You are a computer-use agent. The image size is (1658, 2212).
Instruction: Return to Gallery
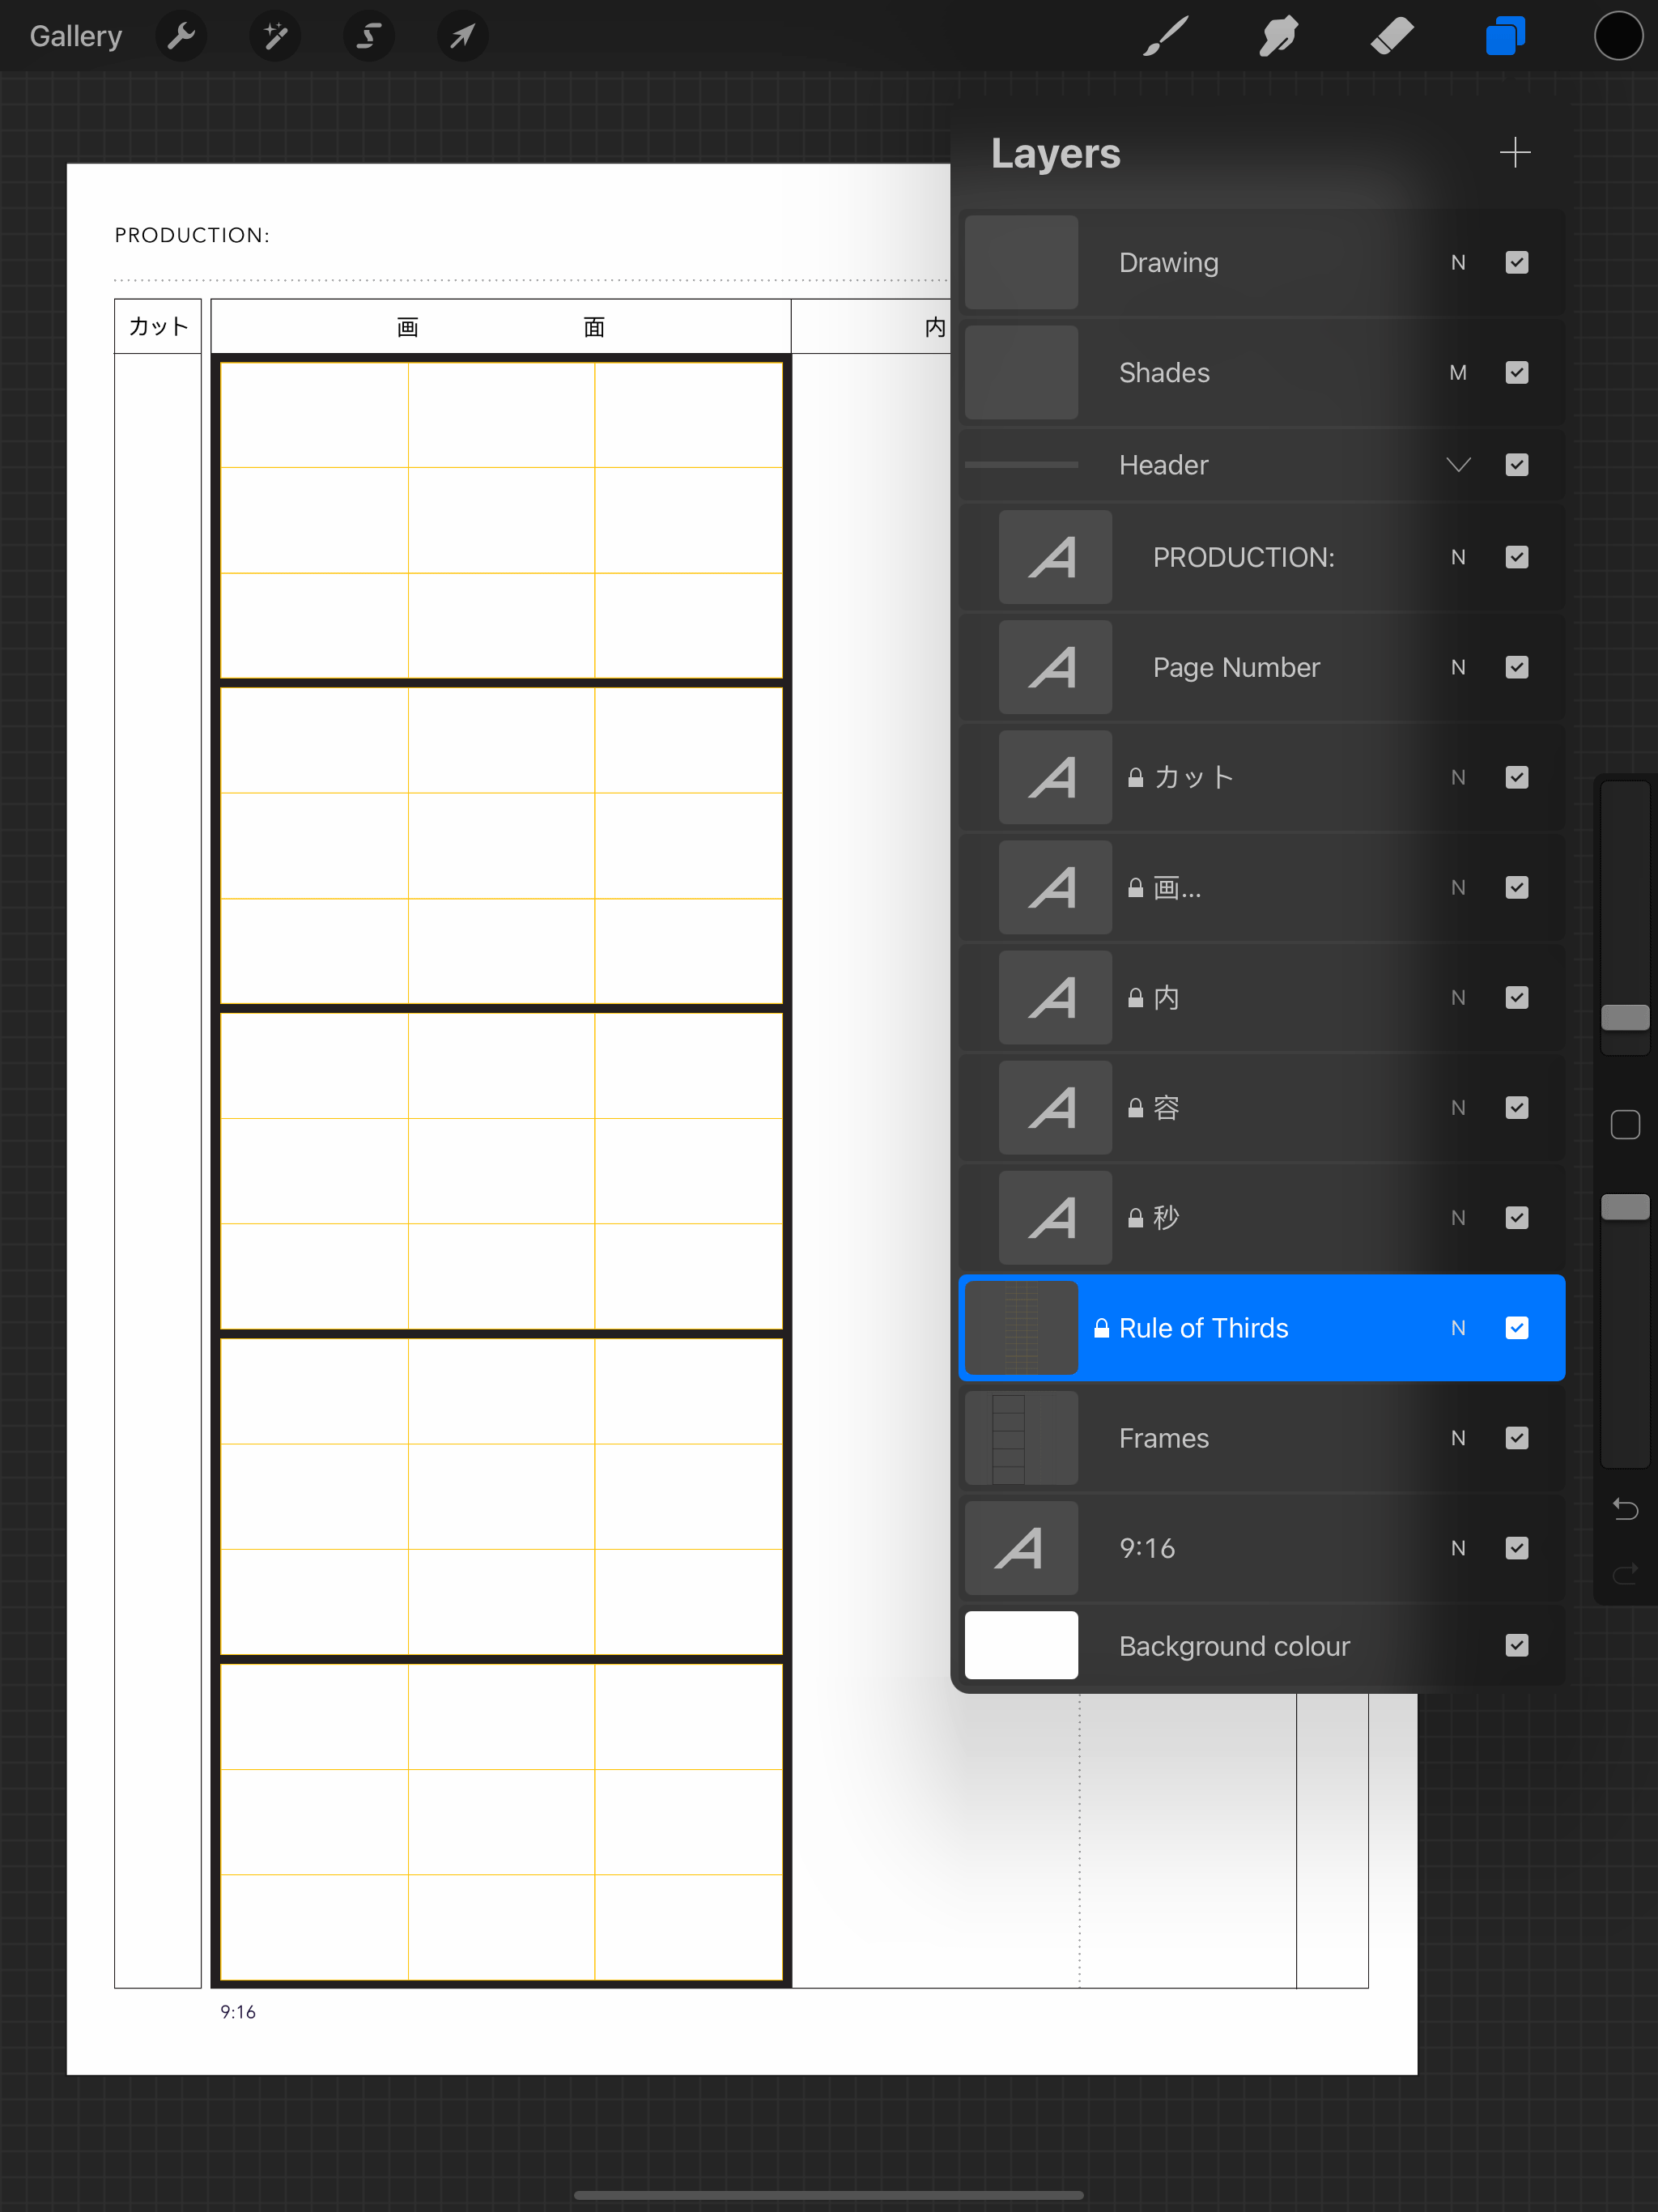[76, 37]
